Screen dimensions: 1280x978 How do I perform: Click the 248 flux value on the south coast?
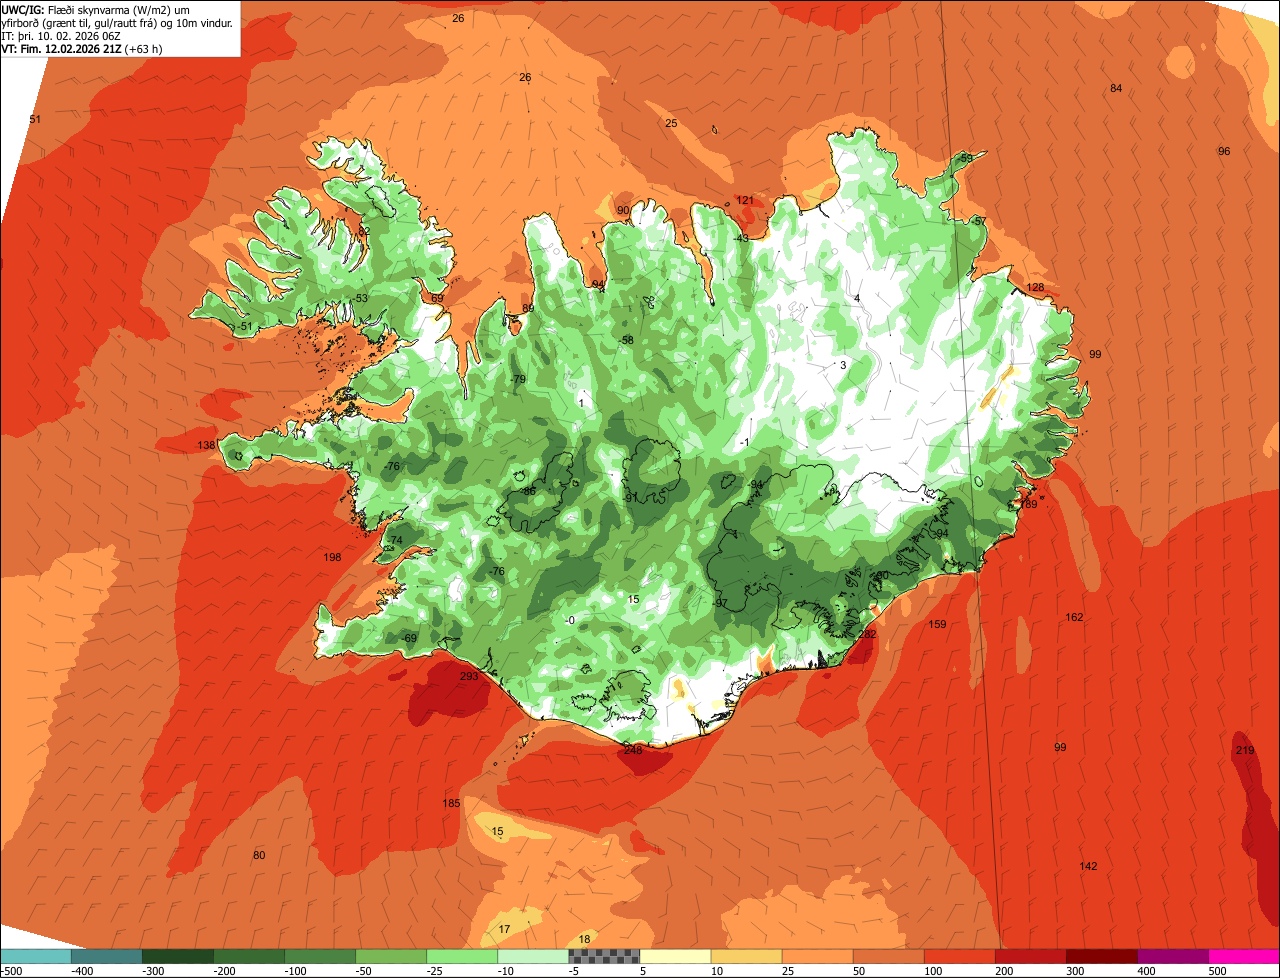pyautogui.click(x=633, y=750)
